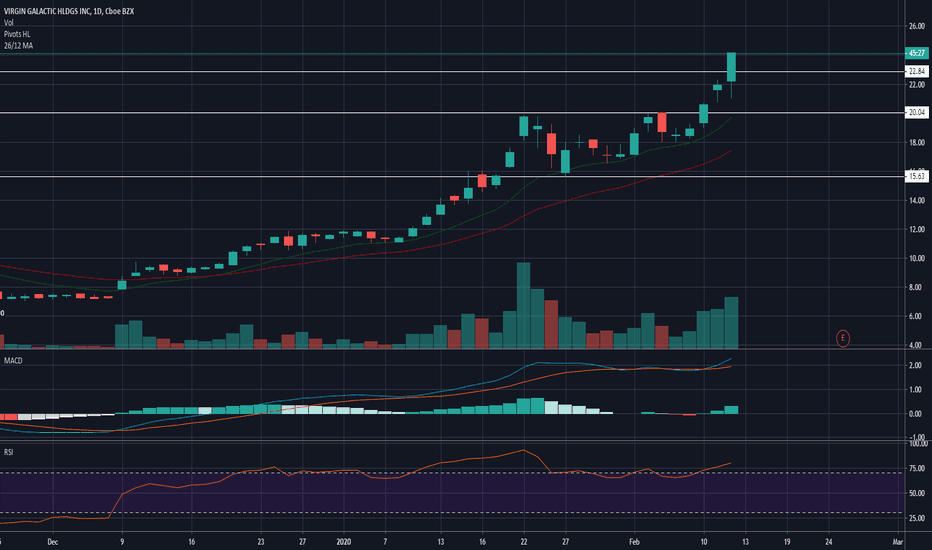Click the 10.00 price axis label
Image resolution: width=932 pixels, height=550 pixels.
tap(917, 258)
